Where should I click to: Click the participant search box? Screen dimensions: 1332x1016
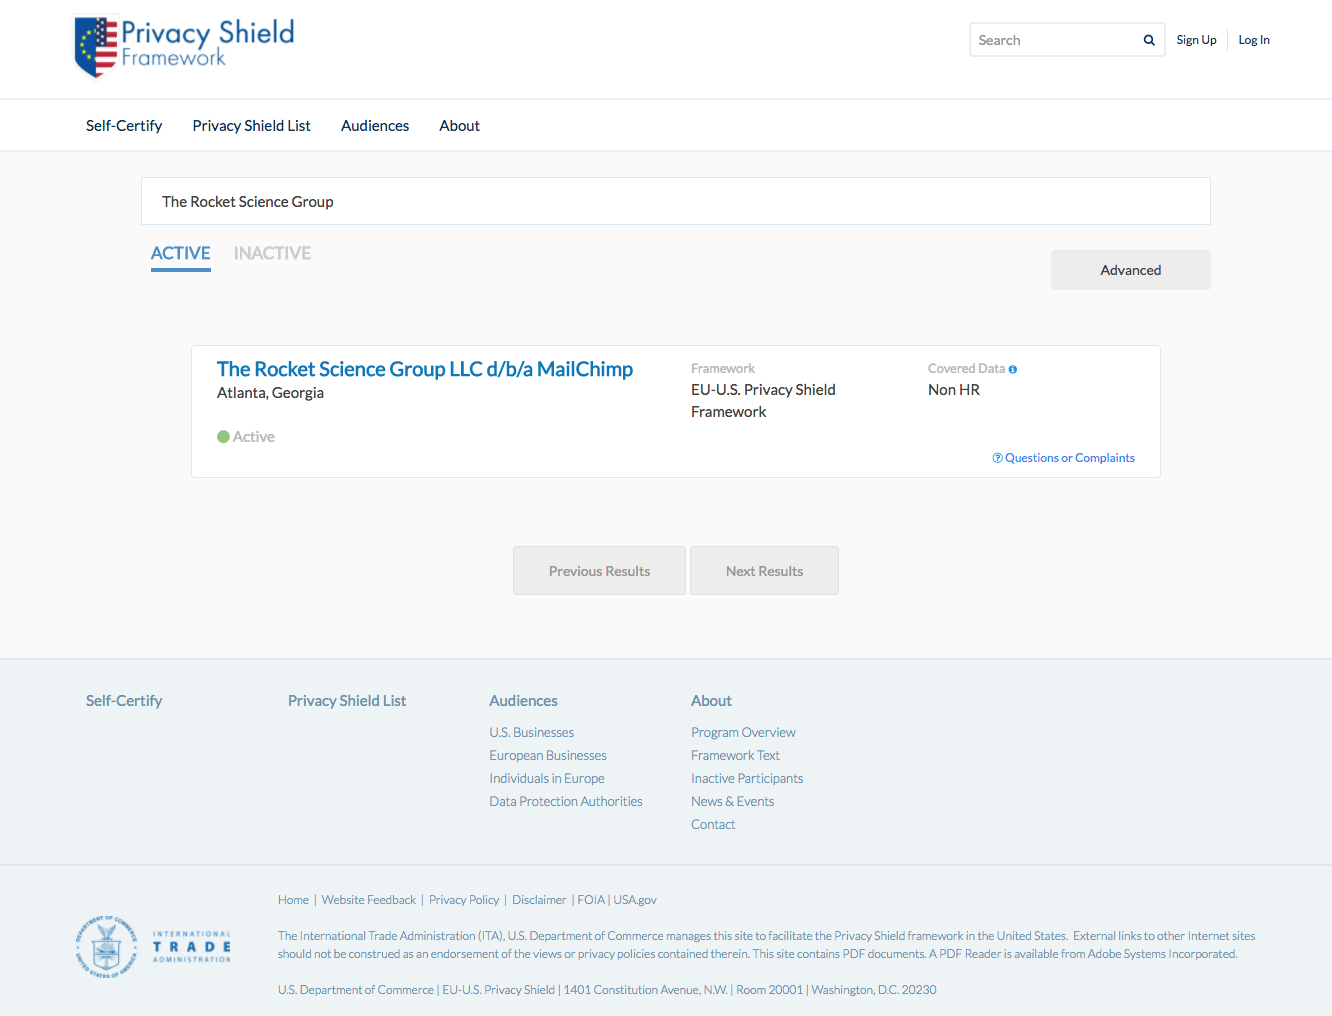pos(676,201)
